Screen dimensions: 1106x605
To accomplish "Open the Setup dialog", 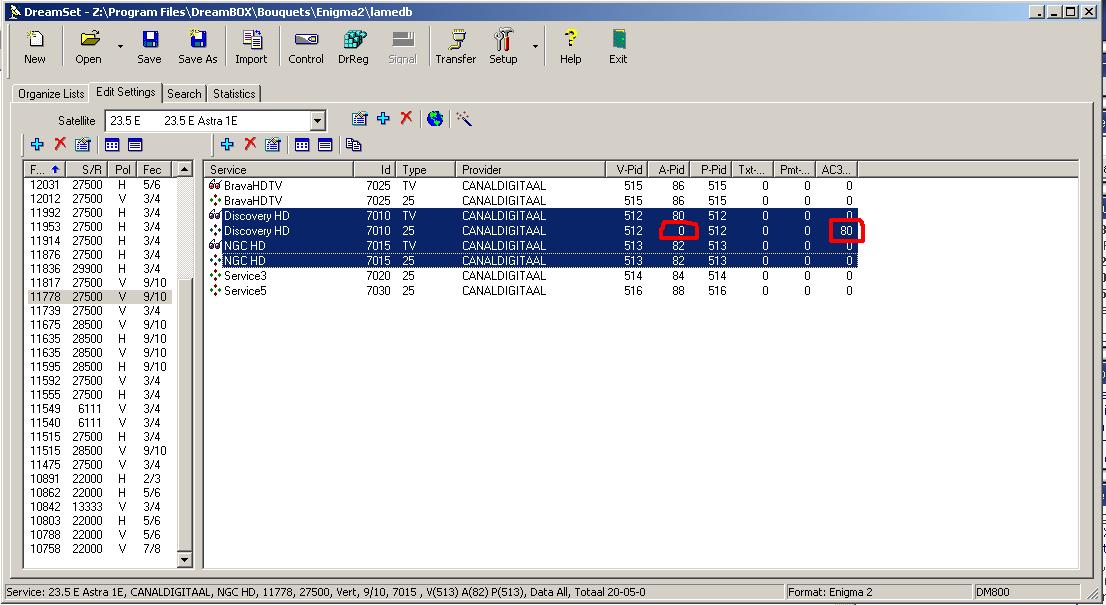I will pos(504,47).
